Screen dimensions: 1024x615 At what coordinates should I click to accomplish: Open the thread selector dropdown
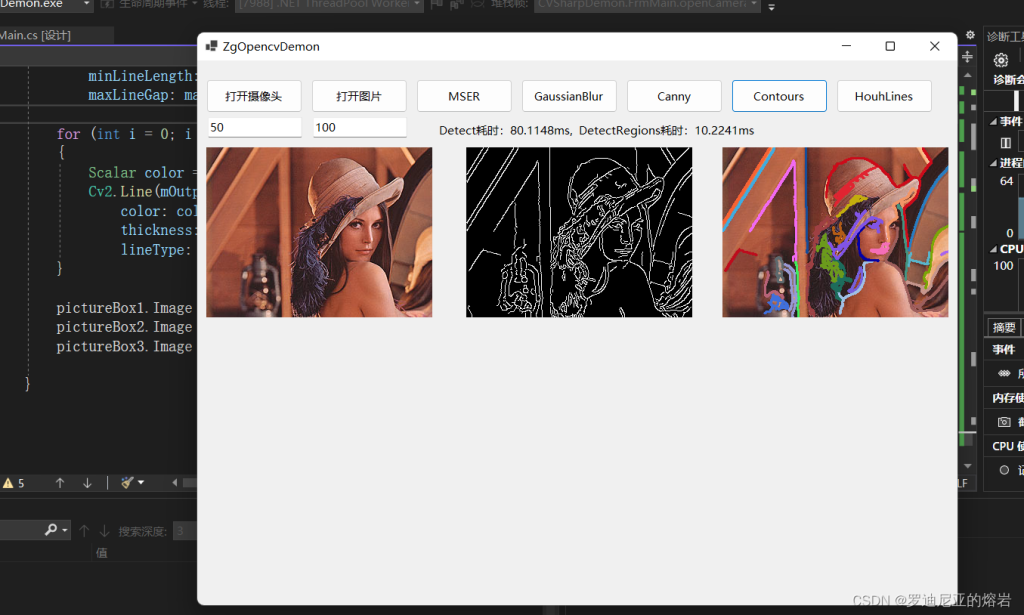coord(417,5)
